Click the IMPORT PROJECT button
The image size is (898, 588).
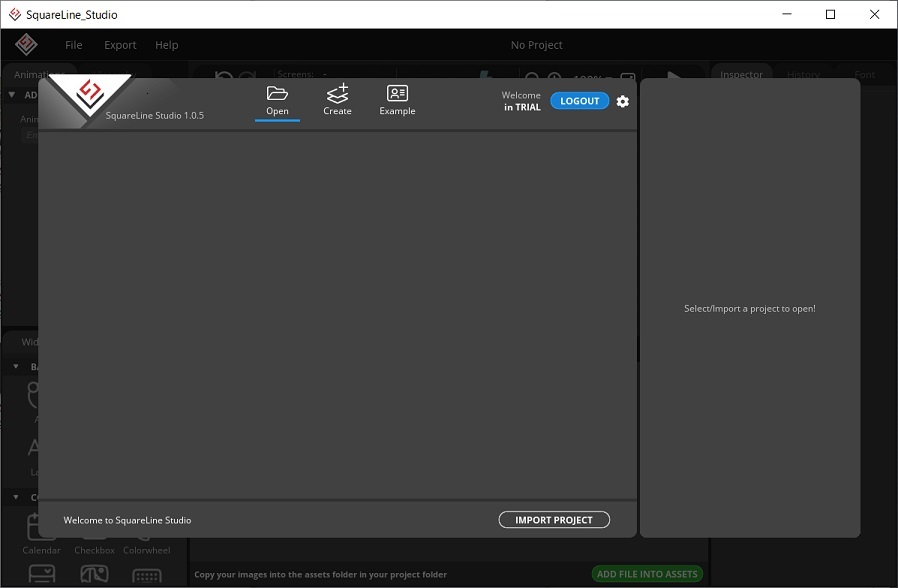point(554,520)
